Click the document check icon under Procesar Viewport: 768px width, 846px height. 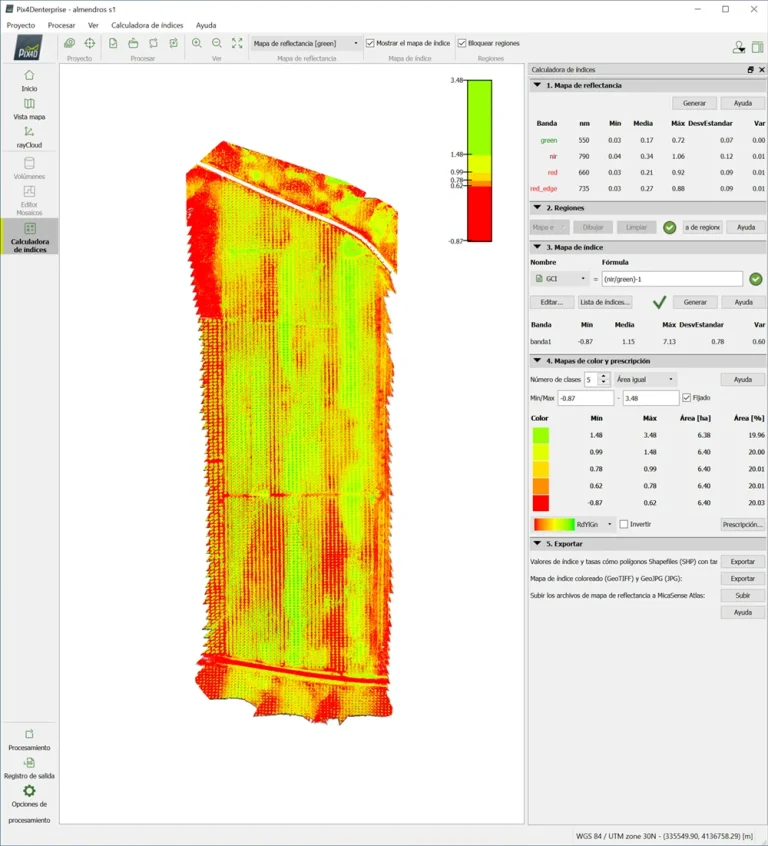pos(113,43)
